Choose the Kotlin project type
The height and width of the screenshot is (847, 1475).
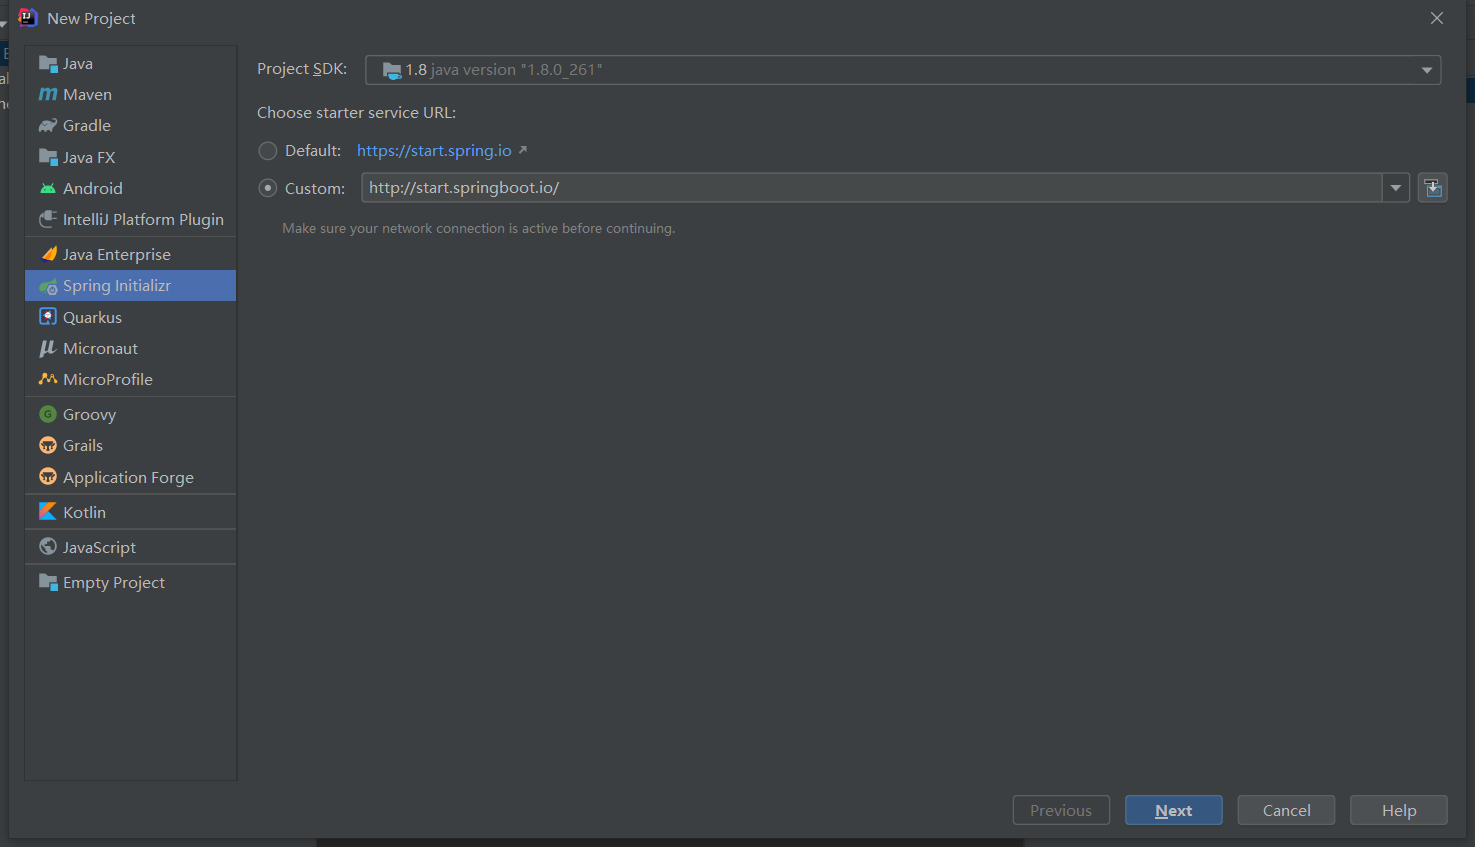(x=84, y=511)
